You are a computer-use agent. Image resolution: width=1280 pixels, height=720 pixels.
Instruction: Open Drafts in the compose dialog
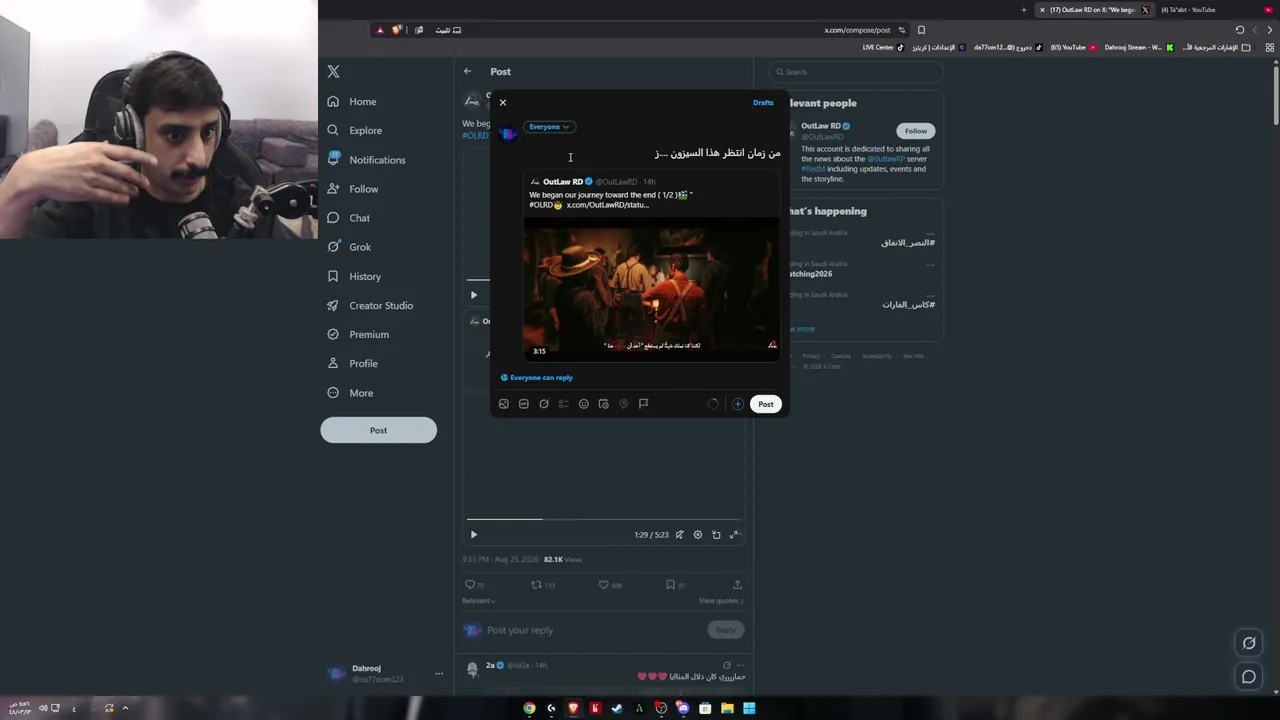click(763, 102)
